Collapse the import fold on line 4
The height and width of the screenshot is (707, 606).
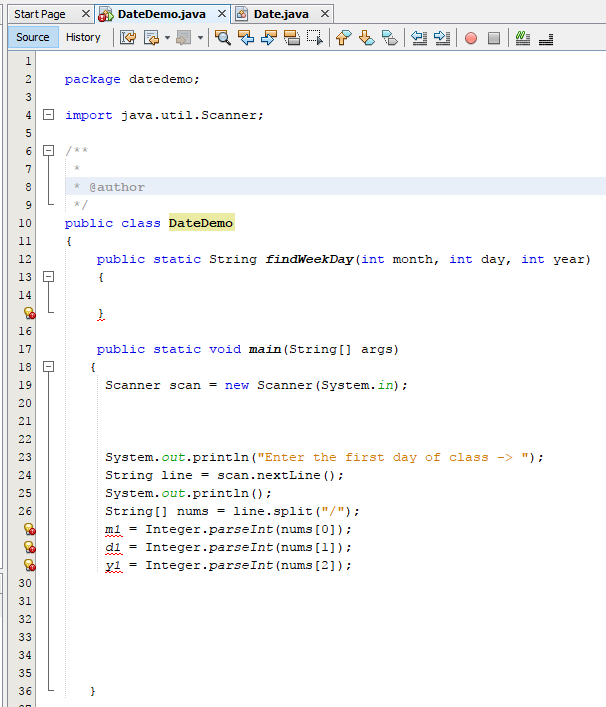pos(49,115)
